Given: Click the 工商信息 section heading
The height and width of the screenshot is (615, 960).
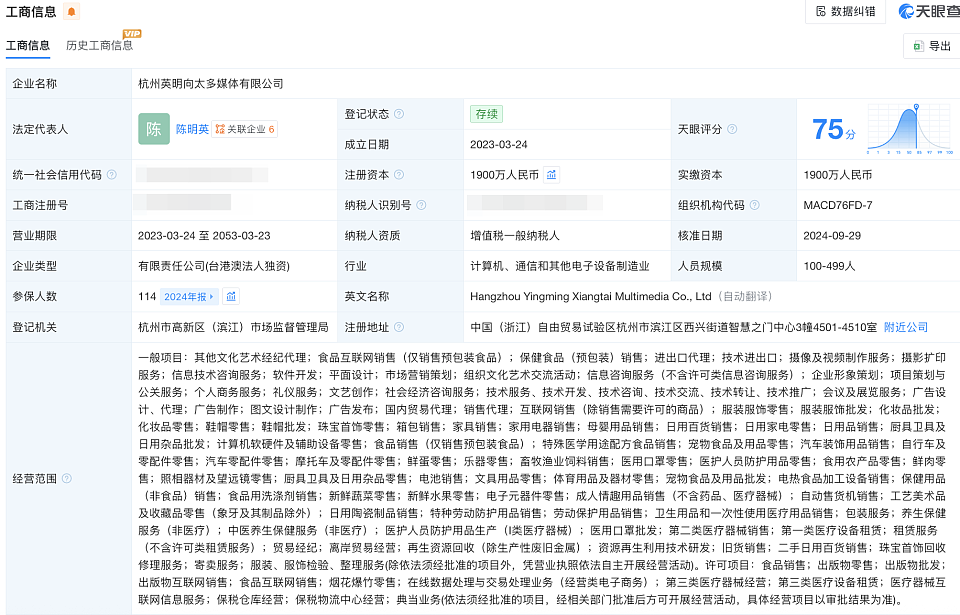Looking at the screenshot, I should 31,12.
